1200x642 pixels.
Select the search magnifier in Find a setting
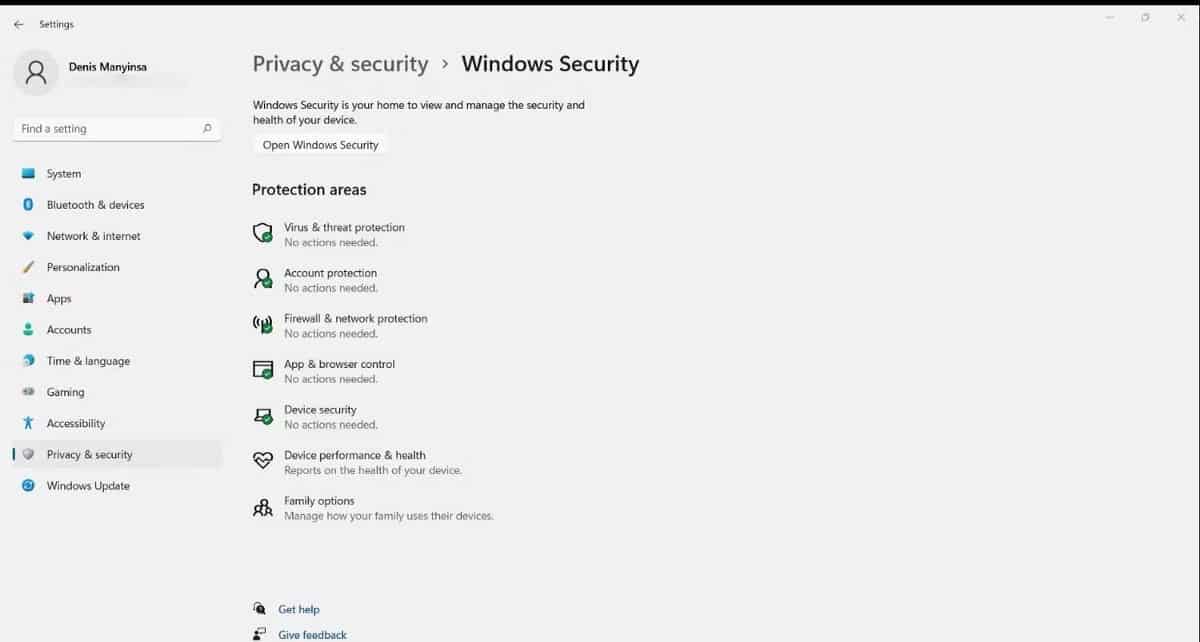[206, 128]
